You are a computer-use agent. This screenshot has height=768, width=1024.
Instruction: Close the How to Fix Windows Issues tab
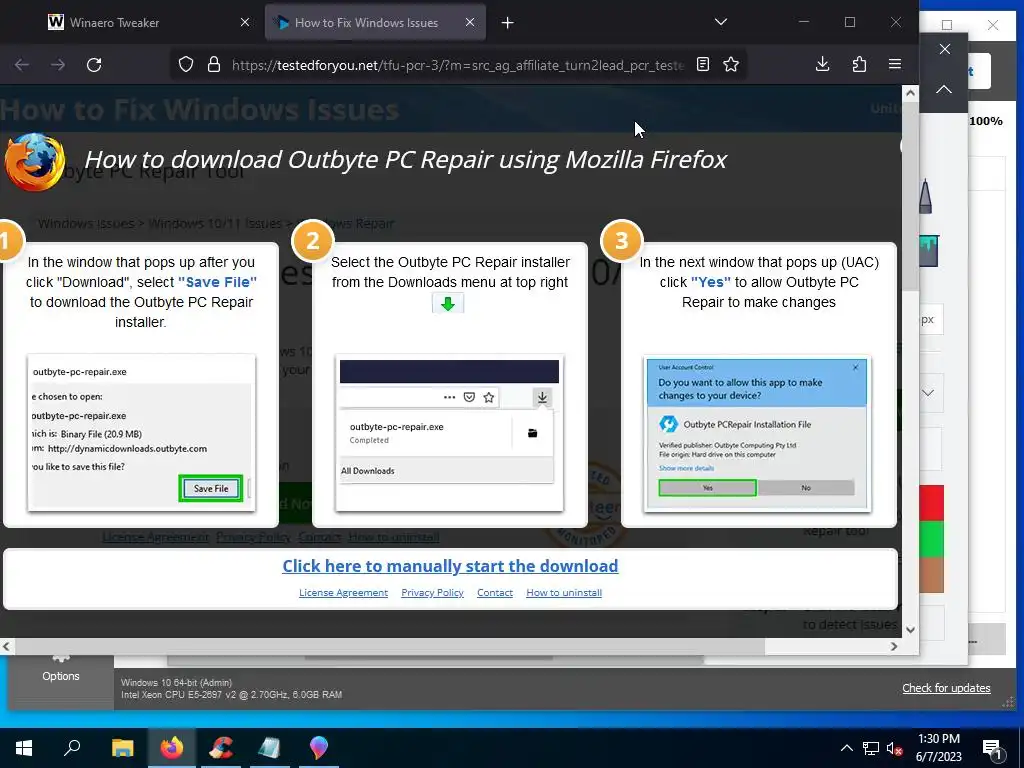click(470, 23)
